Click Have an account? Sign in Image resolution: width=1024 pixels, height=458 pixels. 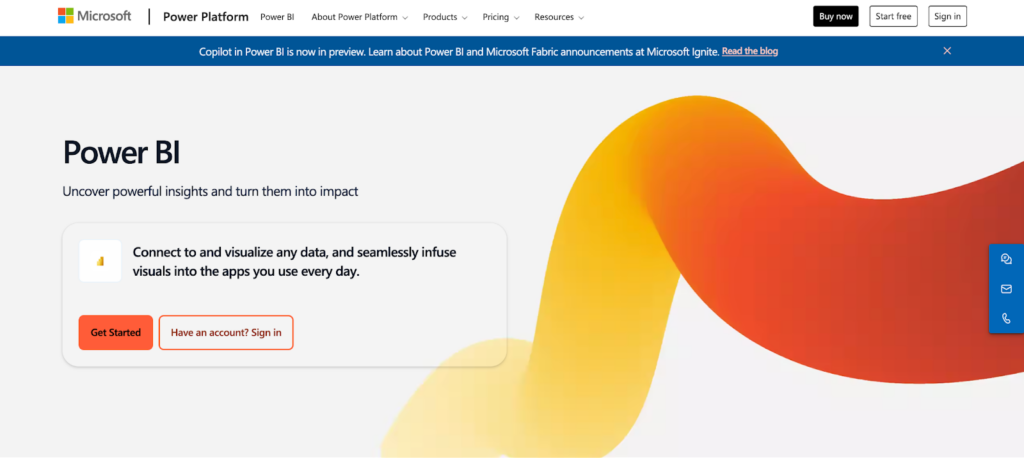coord(226,333)
